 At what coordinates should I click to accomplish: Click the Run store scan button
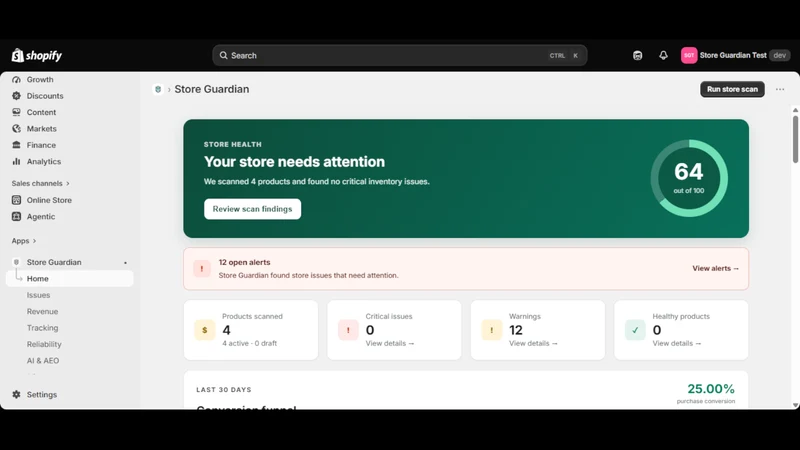[732, 89]
